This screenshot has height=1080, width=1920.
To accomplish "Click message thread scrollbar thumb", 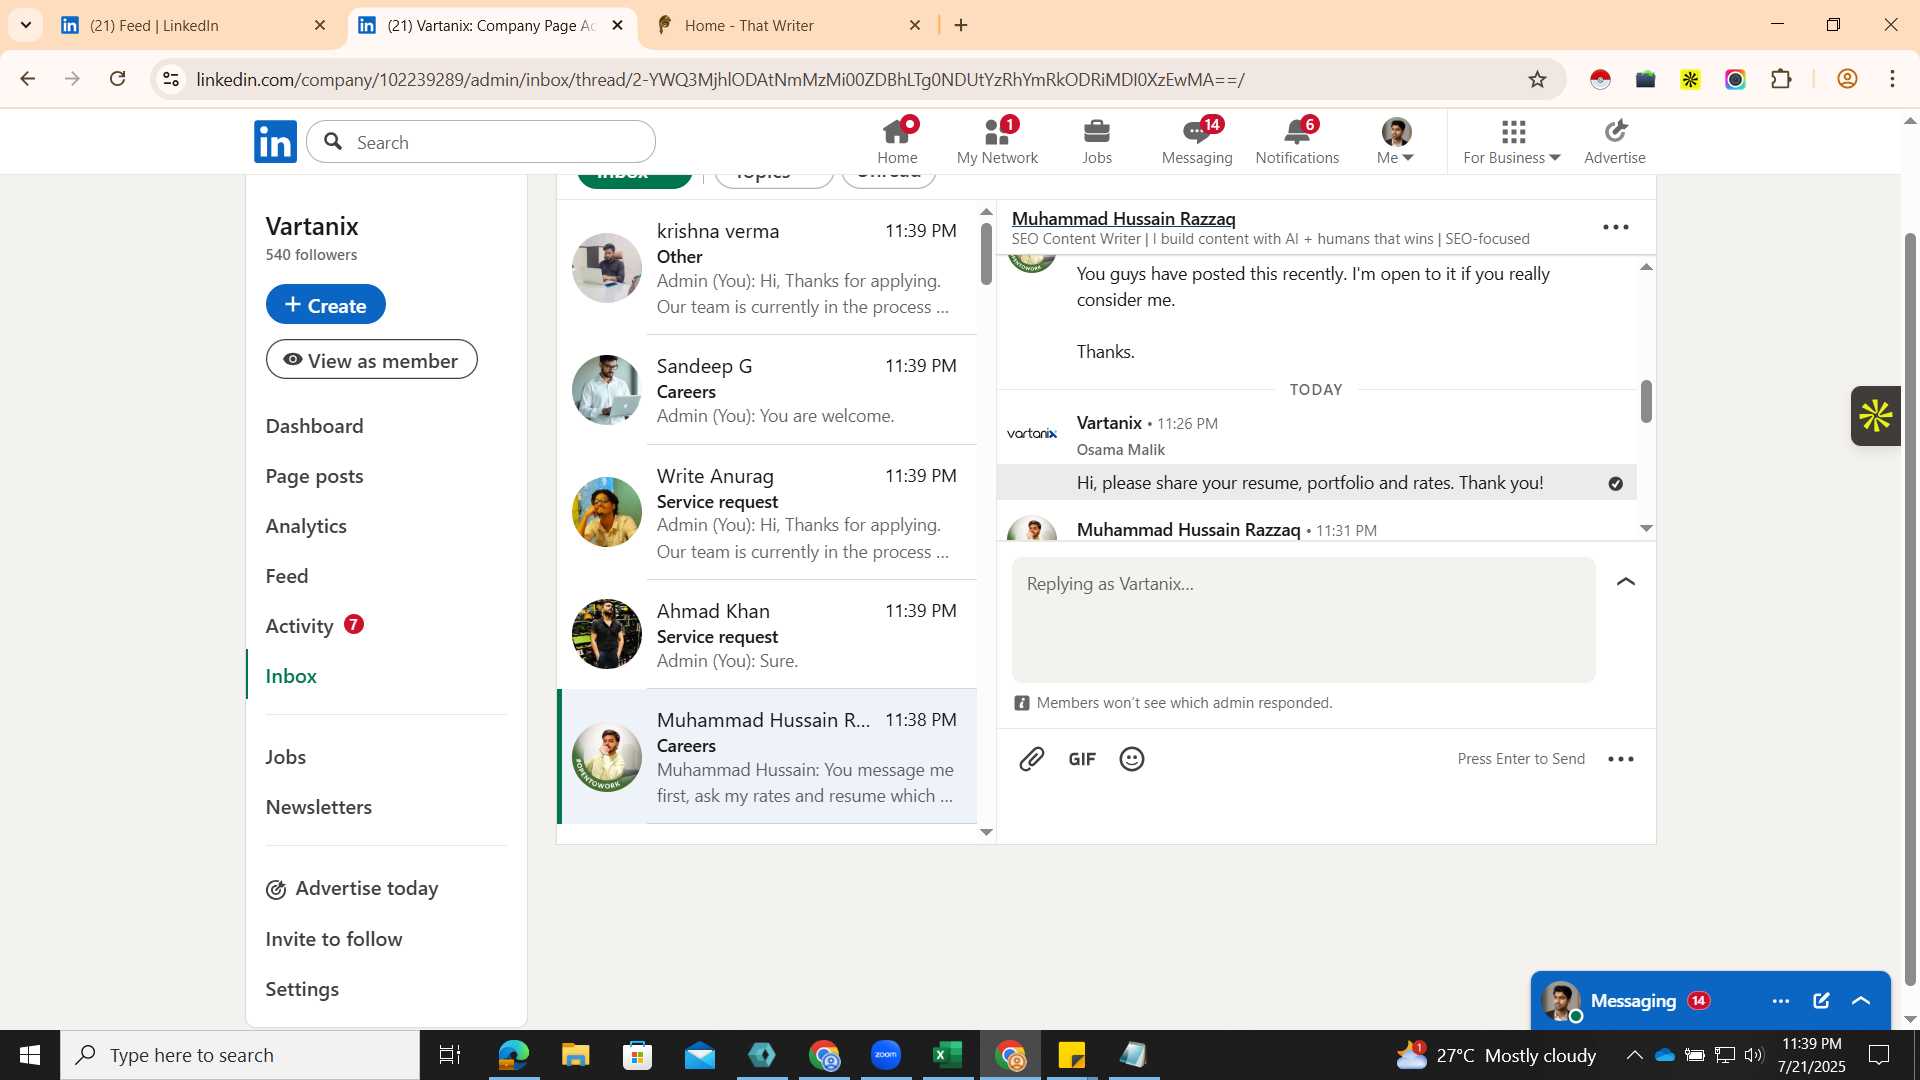I will (1646, 401).
